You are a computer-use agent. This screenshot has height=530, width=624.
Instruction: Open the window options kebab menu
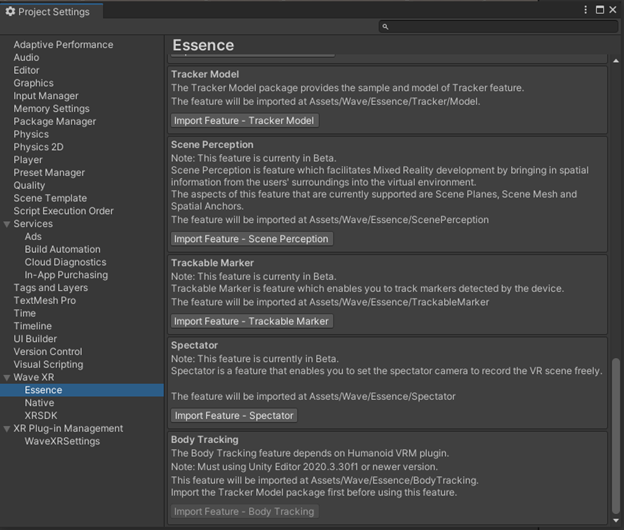586,10
